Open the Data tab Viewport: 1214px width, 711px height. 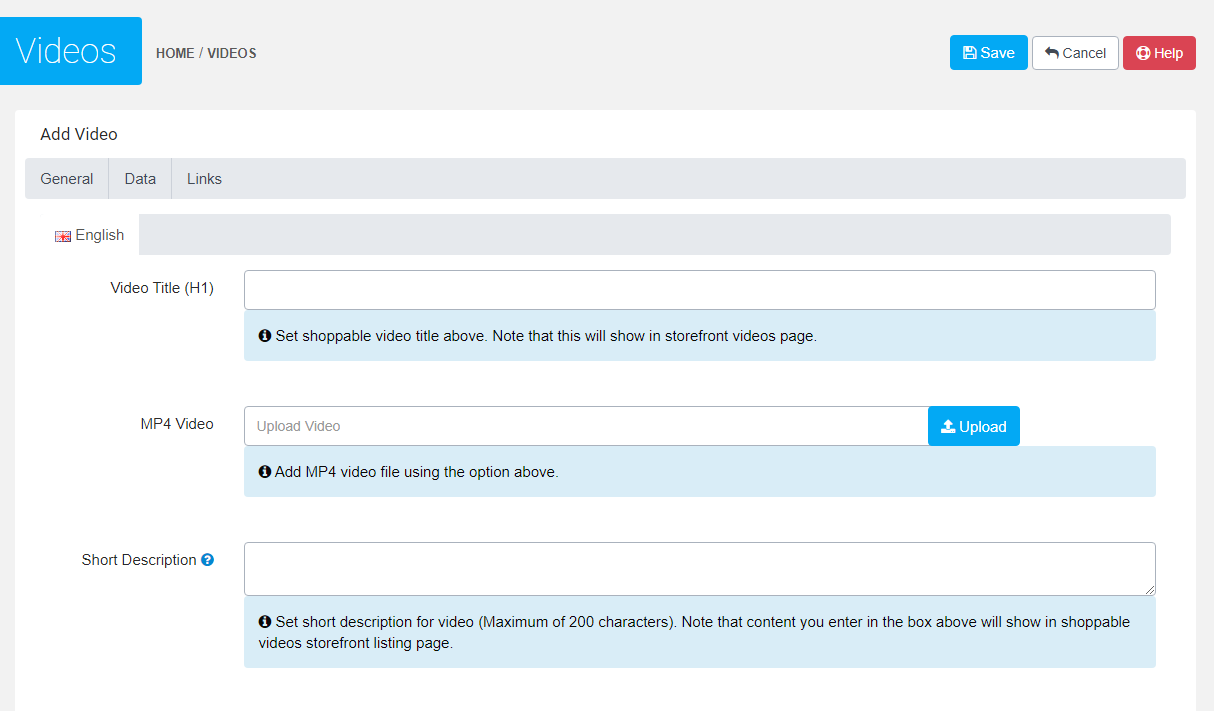[x=140, y=179]
